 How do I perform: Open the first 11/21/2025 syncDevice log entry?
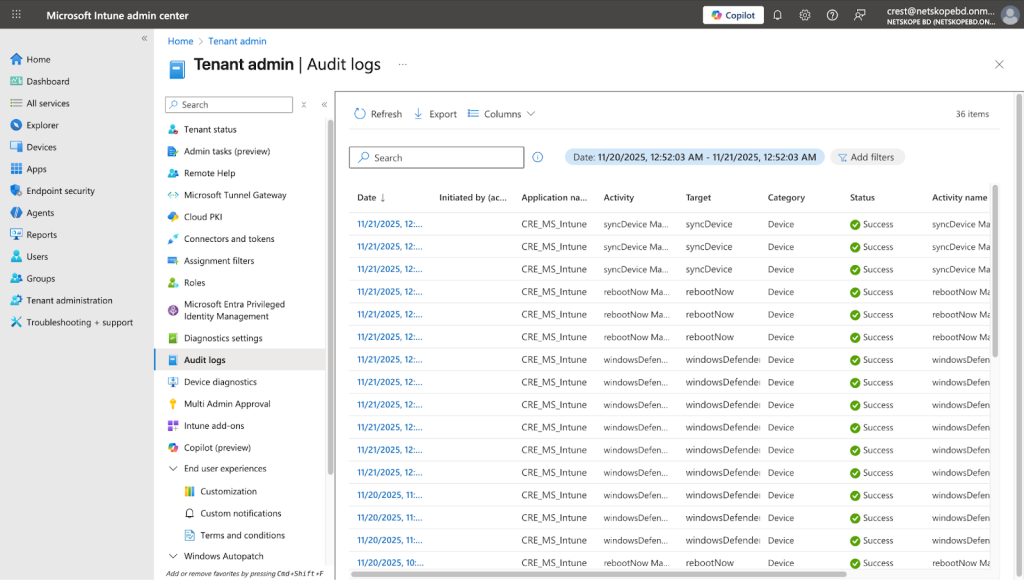tap(390, 224)
